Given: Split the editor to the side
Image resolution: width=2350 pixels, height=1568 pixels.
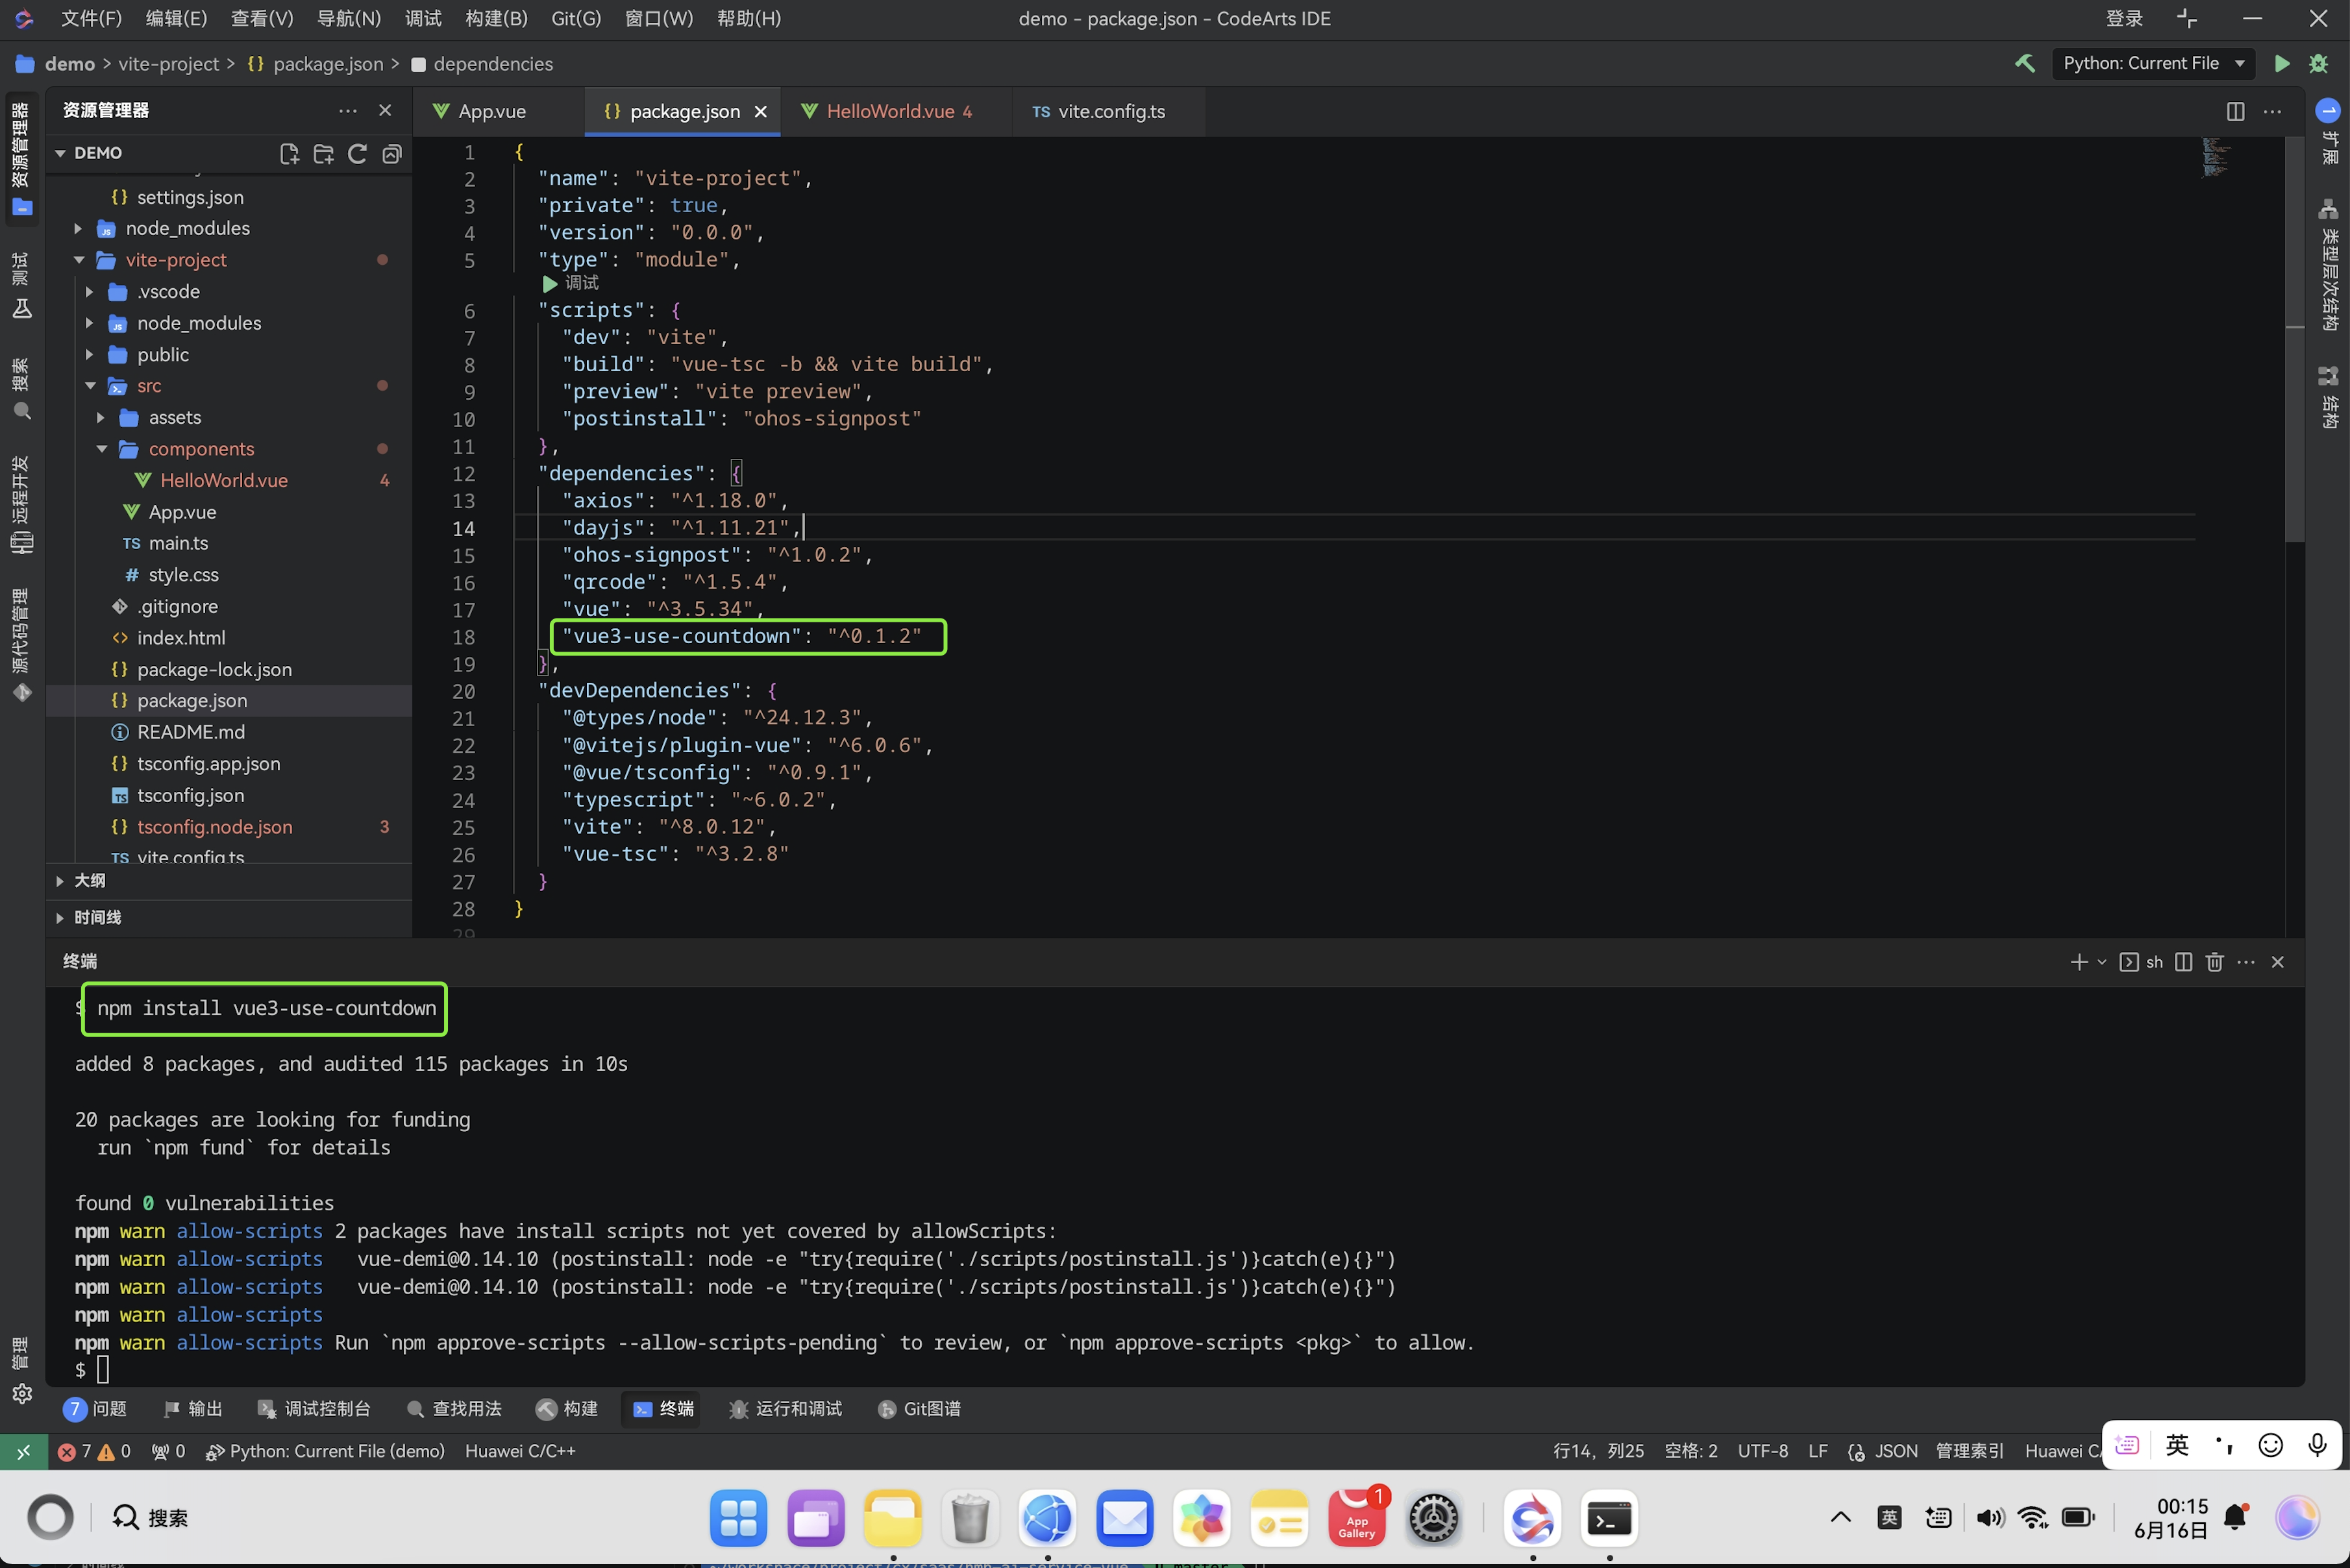Looking at the screenshot, I should pyautogui.click(x=2235, y=111).
